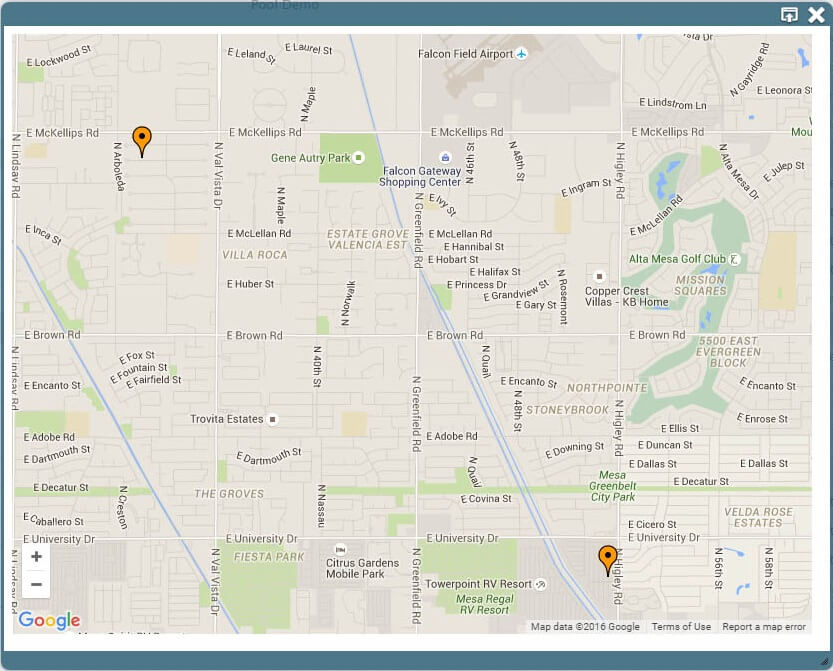Click the FIESTA PARK label
This screenshot has height=671, width=833.
pyautogui.click(x=269, y=557)
